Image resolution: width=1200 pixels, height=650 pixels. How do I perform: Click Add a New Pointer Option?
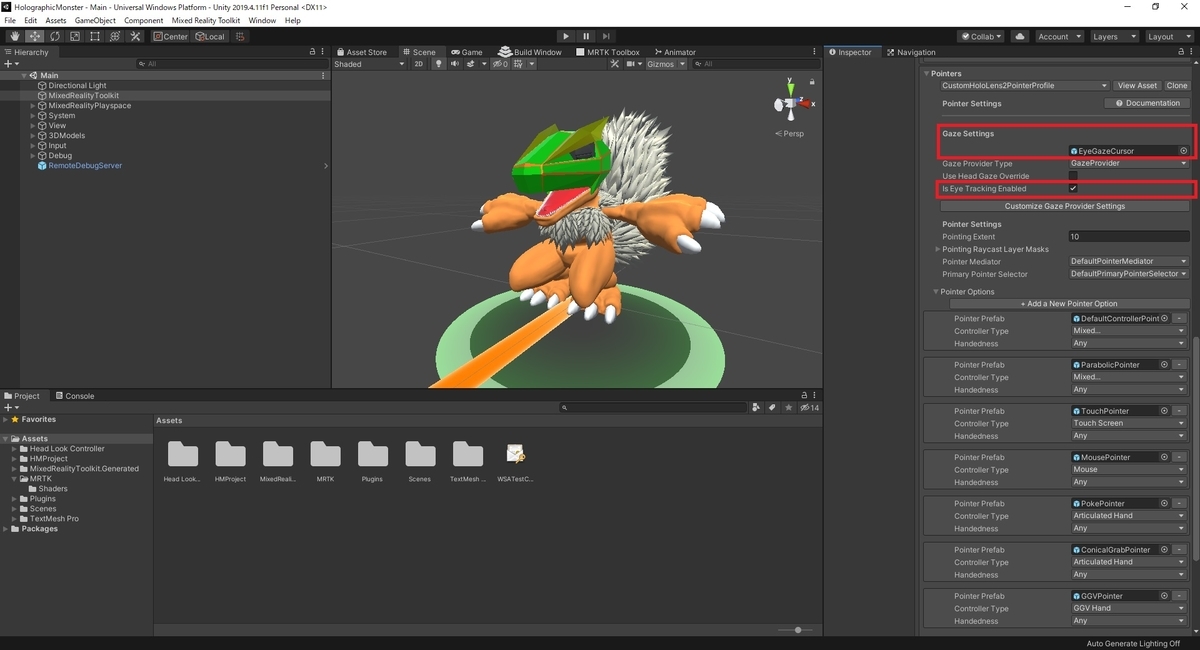pyautogui.click(x=1069, y=304)
